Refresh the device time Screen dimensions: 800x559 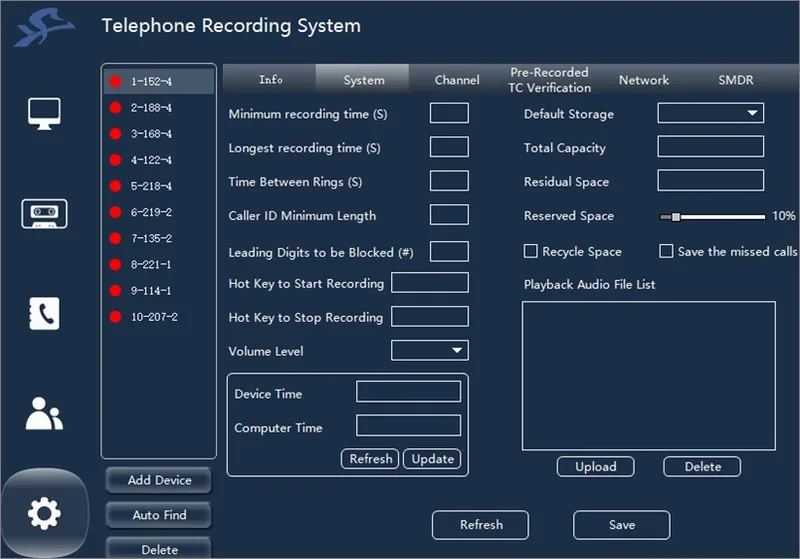(370, 459)
